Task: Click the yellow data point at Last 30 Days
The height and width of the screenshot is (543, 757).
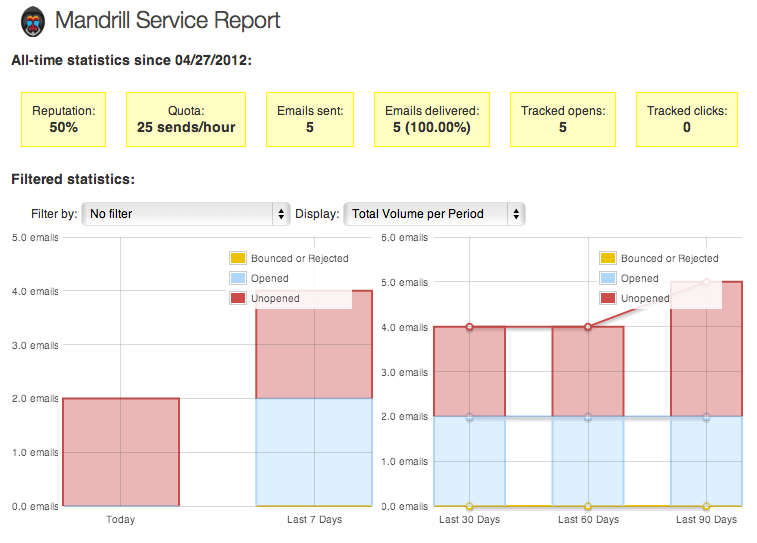Action: pyautogui.click(x=470, y=506)
